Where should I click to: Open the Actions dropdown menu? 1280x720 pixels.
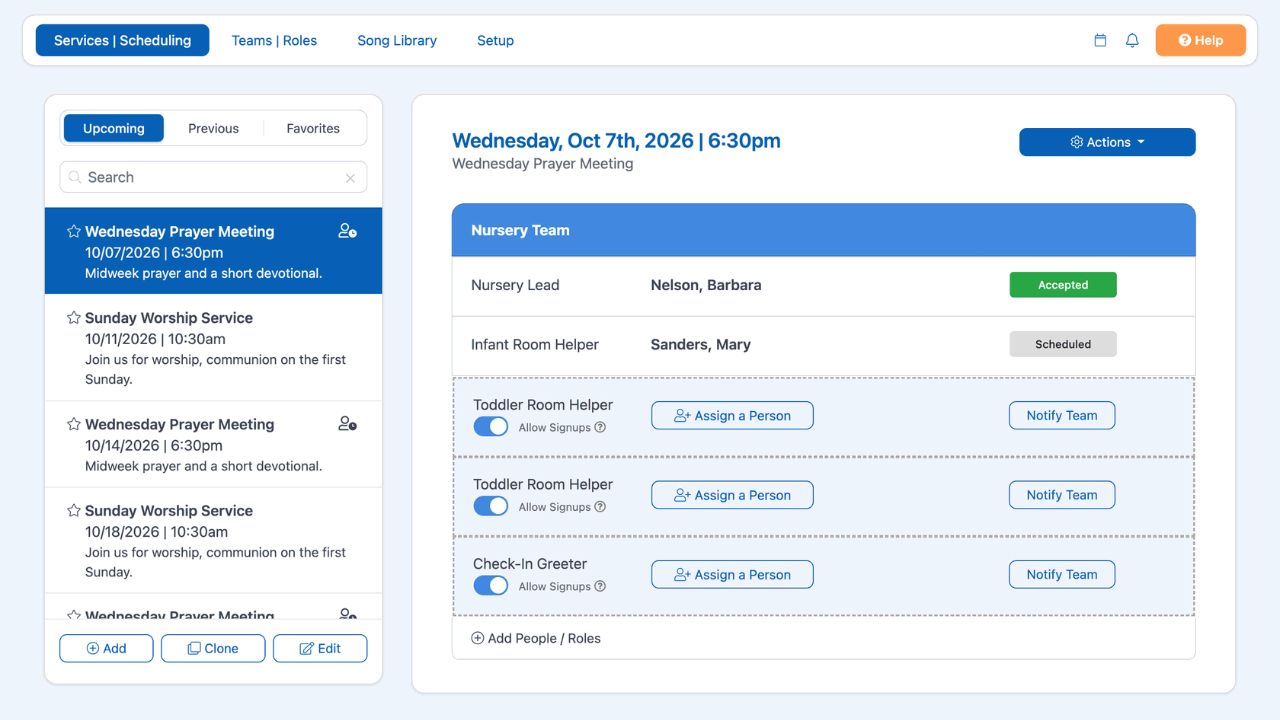(1107, 142)
